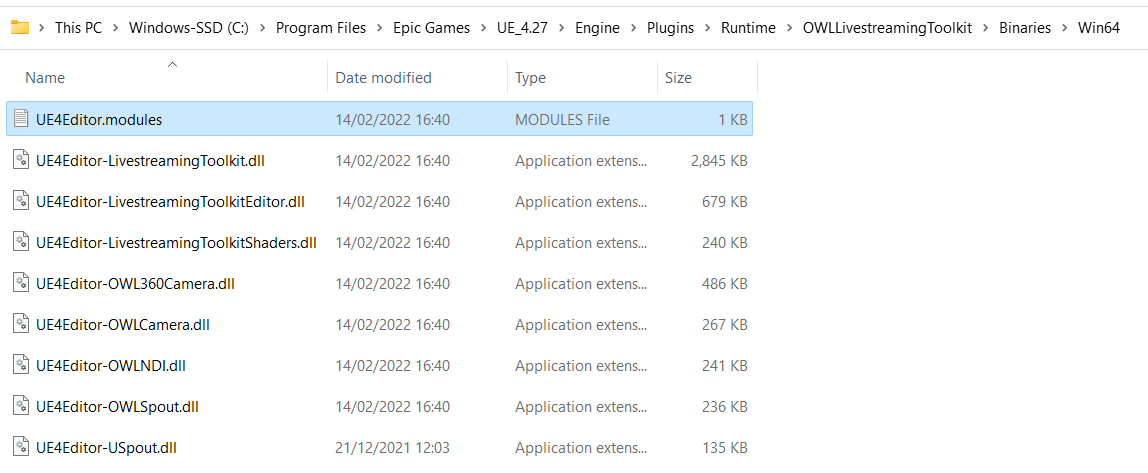Image resolution: width=1148 pixels, height=473 pixels.
Task: Navigate to OWLLivestreamingToolkit breadcrumb
Action: (x=887, y=28)
